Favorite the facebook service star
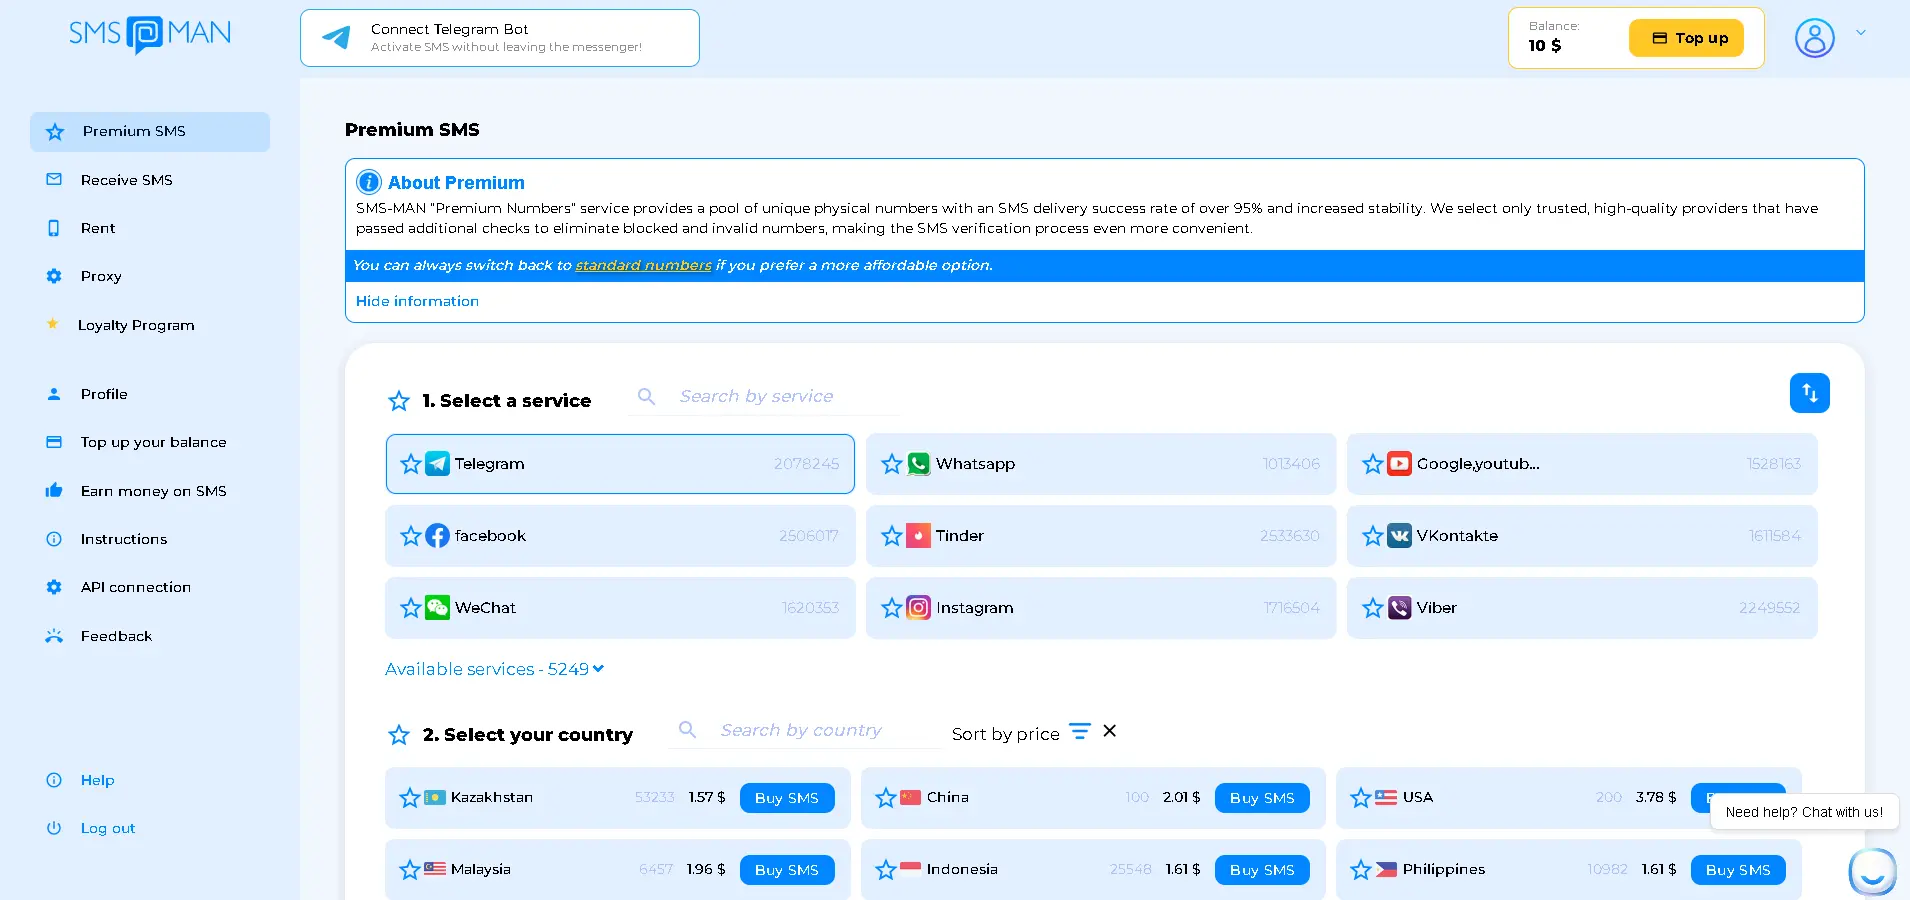The width and height of the screenshot is (1910, 900). pyautogui.click(x=410, y=536)
